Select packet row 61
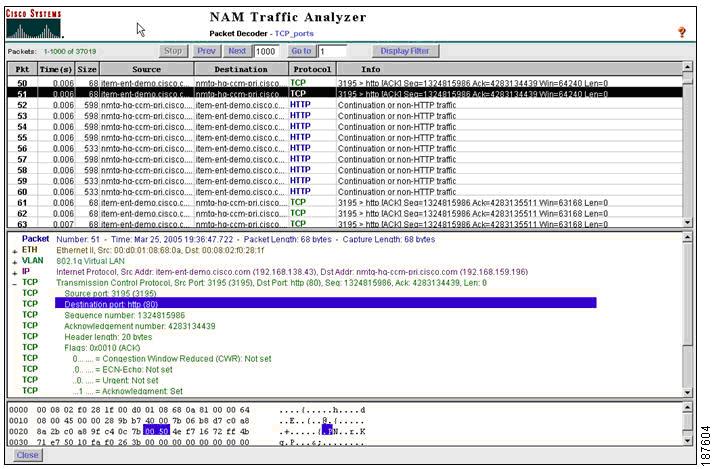Screen dimensions: 715x469 coord(345,202)
